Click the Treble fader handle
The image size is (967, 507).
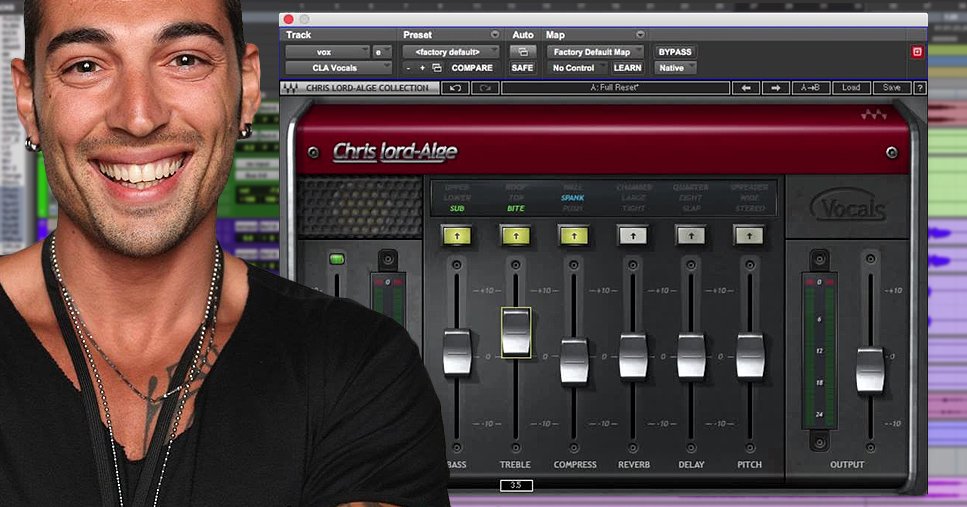click(516, 333)
